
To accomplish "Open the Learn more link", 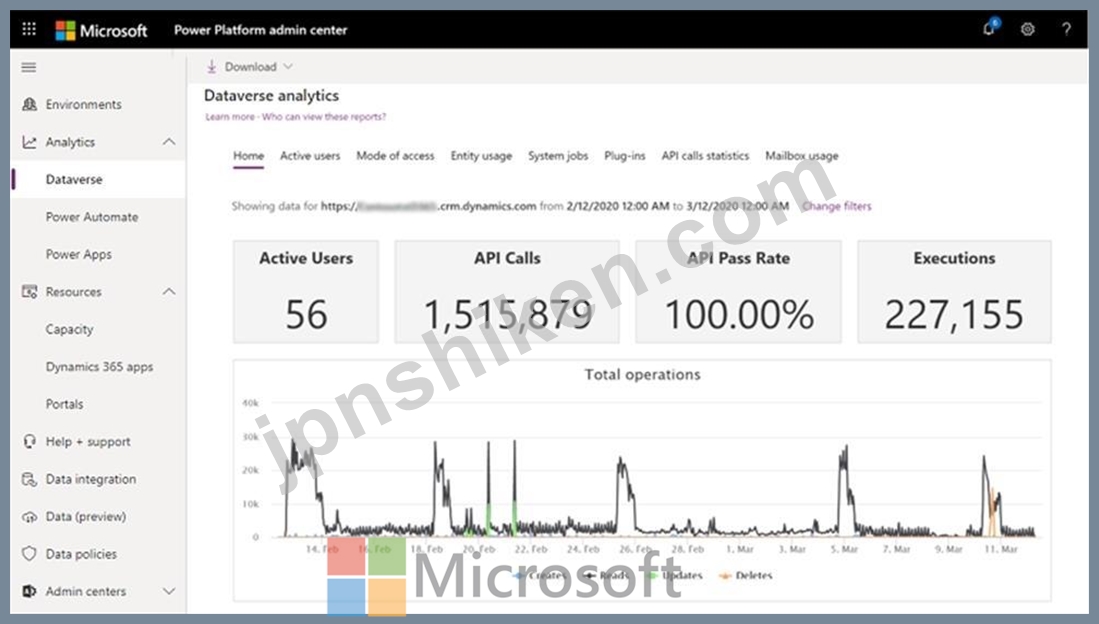I will pyautogui.click(x=230, y=117).
